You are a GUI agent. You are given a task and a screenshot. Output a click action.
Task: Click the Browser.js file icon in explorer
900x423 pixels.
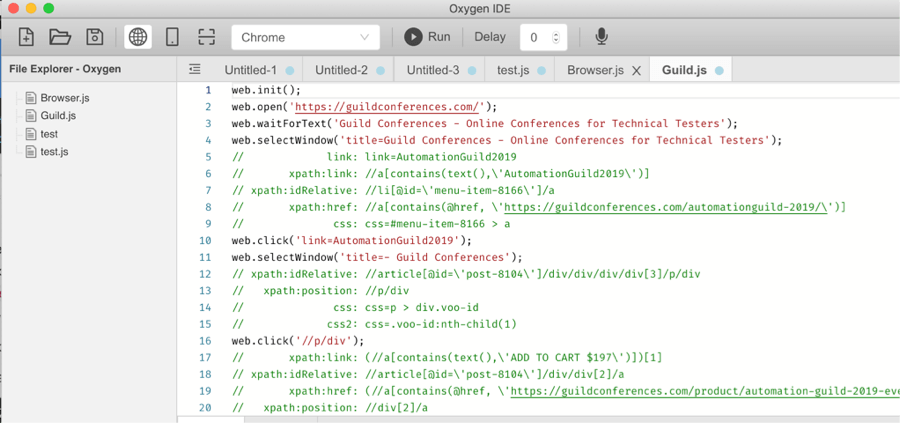pos(31,98)
